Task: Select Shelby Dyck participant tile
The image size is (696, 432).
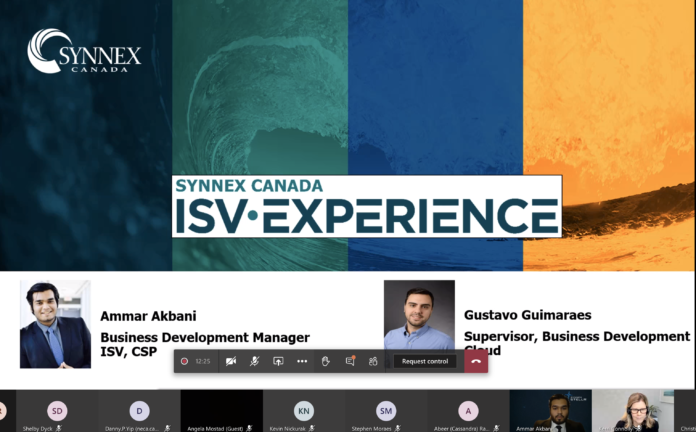Action: point(57,411)
